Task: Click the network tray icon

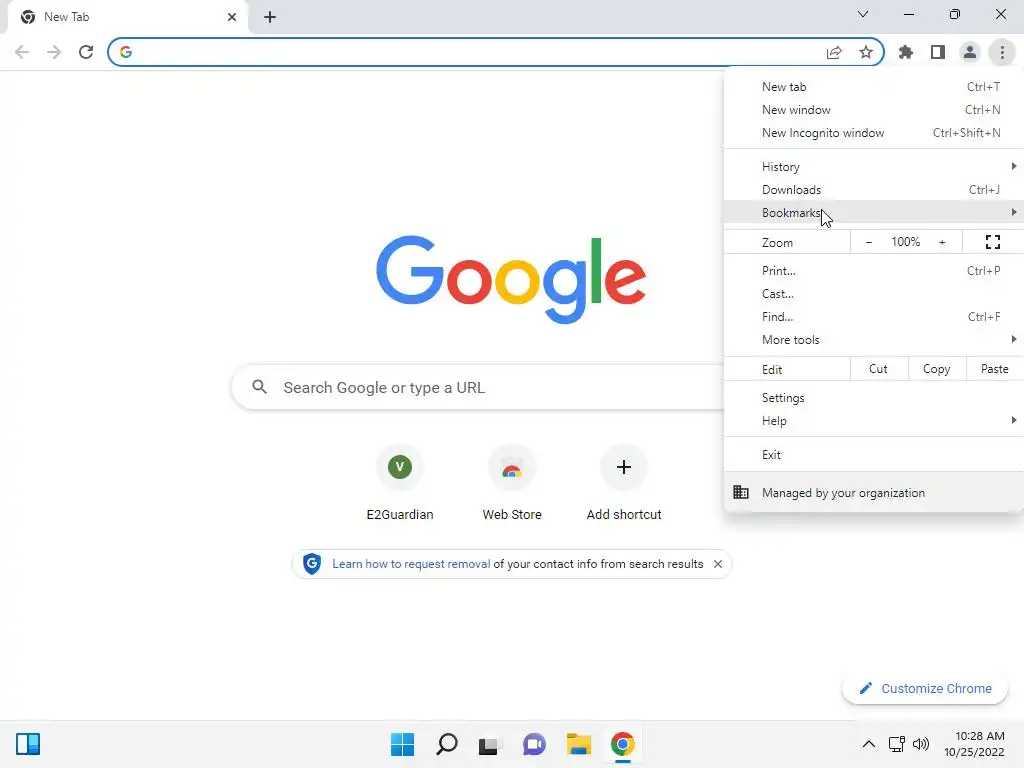Action: pyautogui.click(x=897, y=744)
